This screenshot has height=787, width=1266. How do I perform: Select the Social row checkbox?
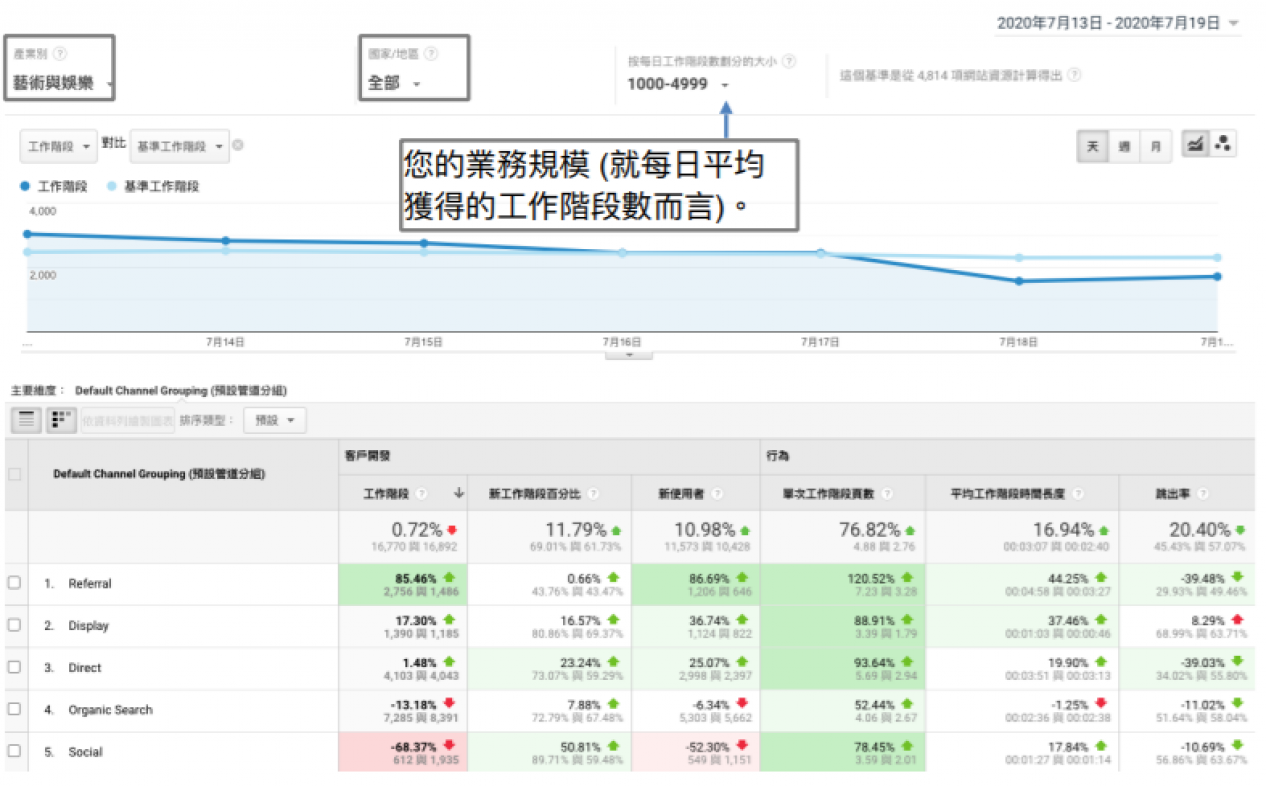click(x=14, y=751)
